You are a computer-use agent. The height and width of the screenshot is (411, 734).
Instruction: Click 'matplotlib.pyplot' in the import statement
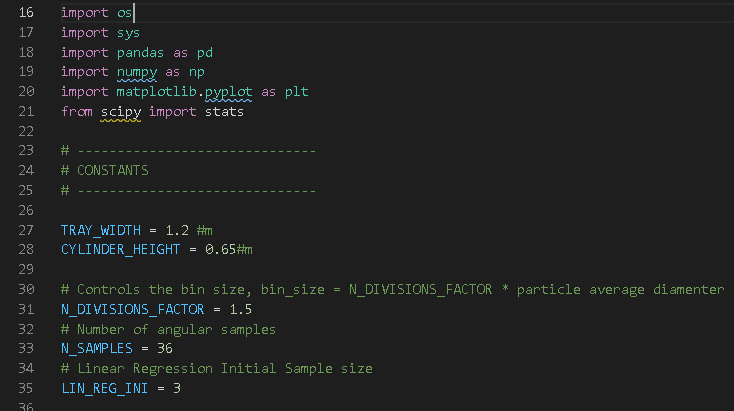180,92
